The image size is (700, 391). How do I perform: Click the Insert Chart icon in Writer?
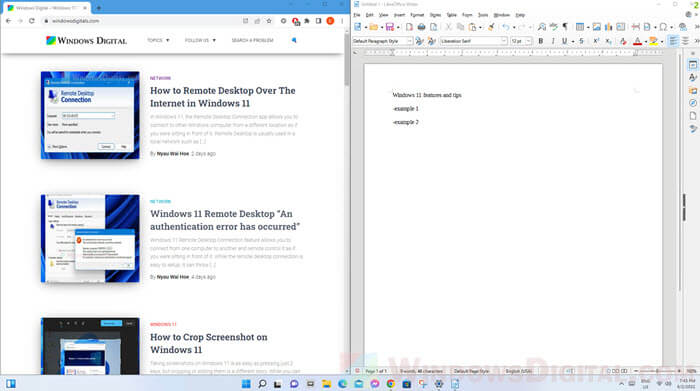[x=608, y=27]
